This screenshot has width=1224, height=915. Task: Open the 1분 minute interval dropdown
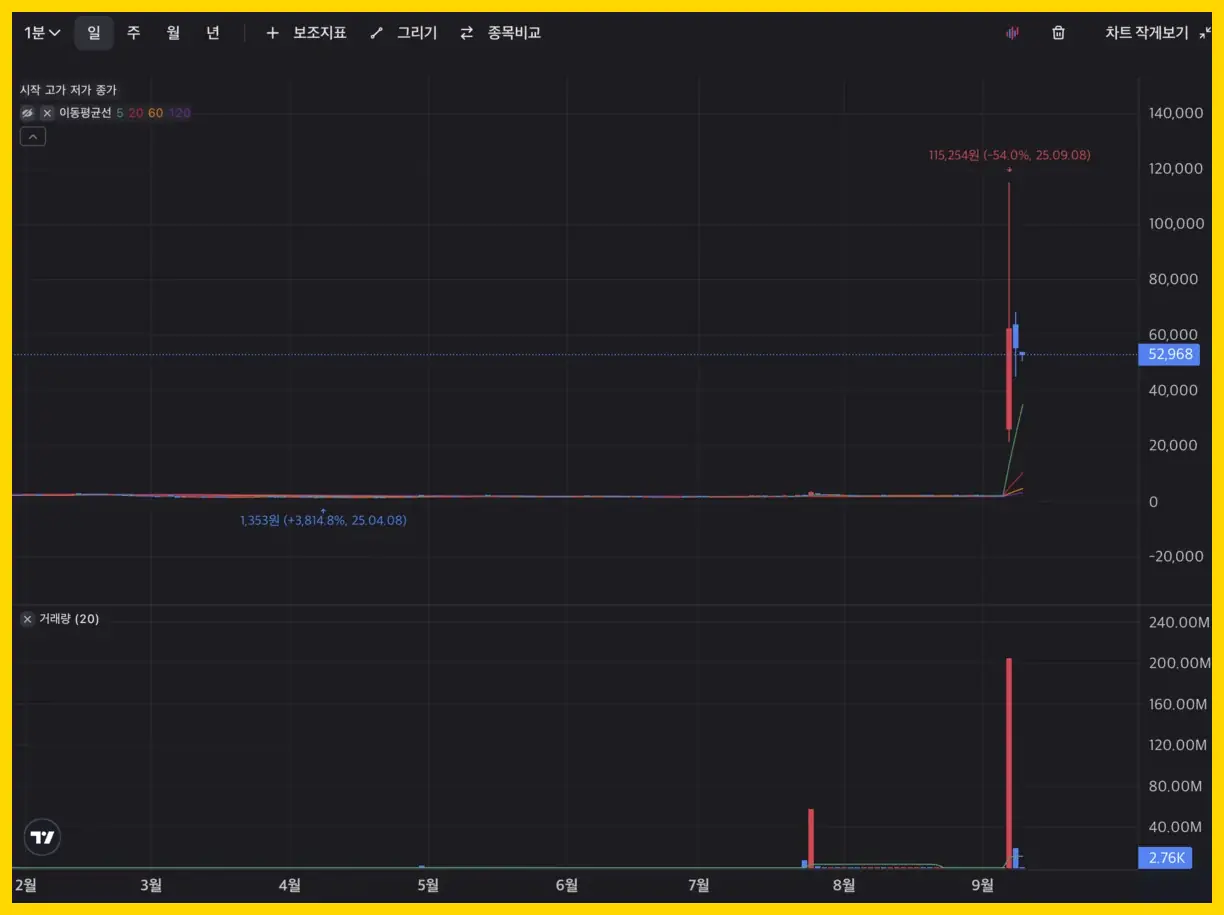[x=42, y=33]
